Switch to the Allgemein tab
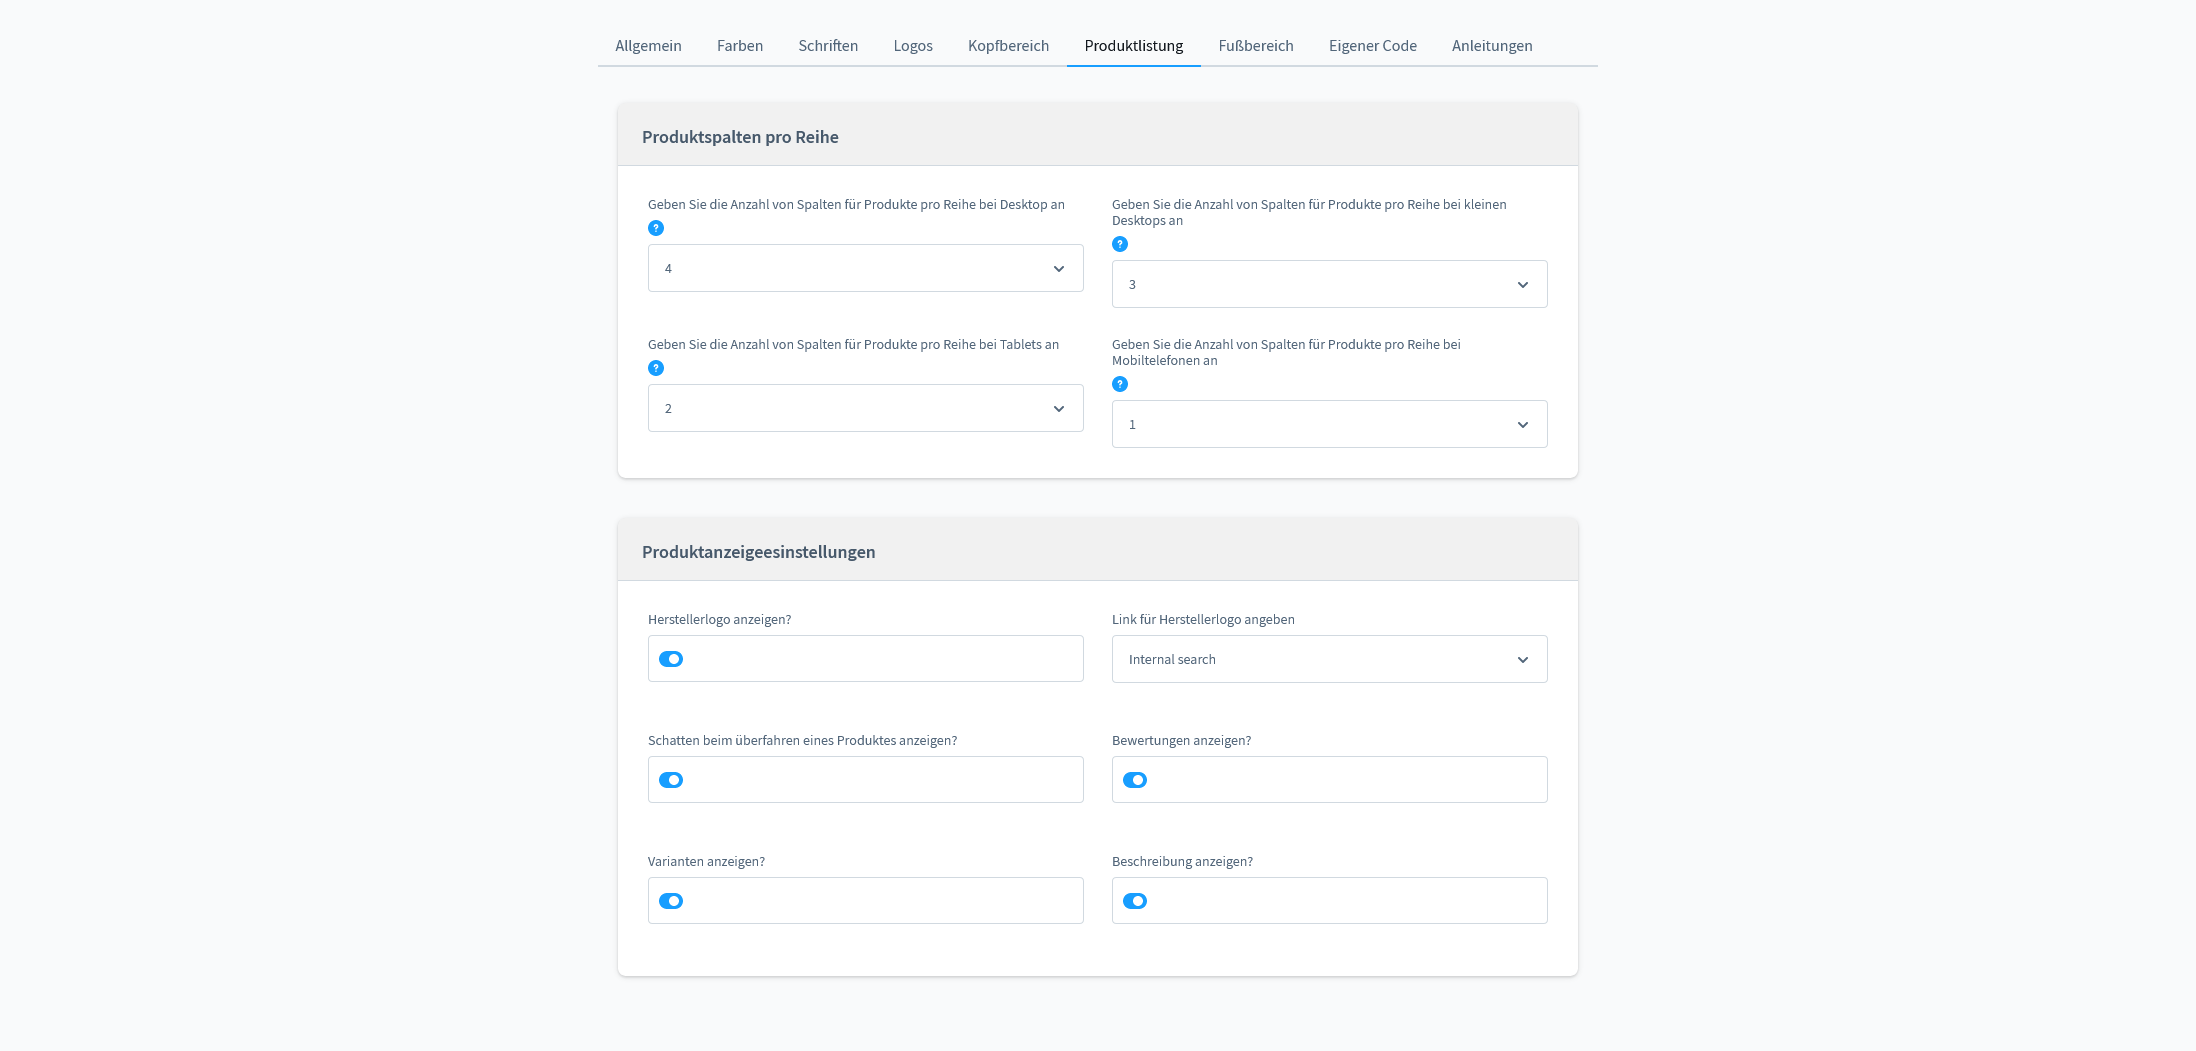Viewport: 2196px width, 1051px height. 648,46
